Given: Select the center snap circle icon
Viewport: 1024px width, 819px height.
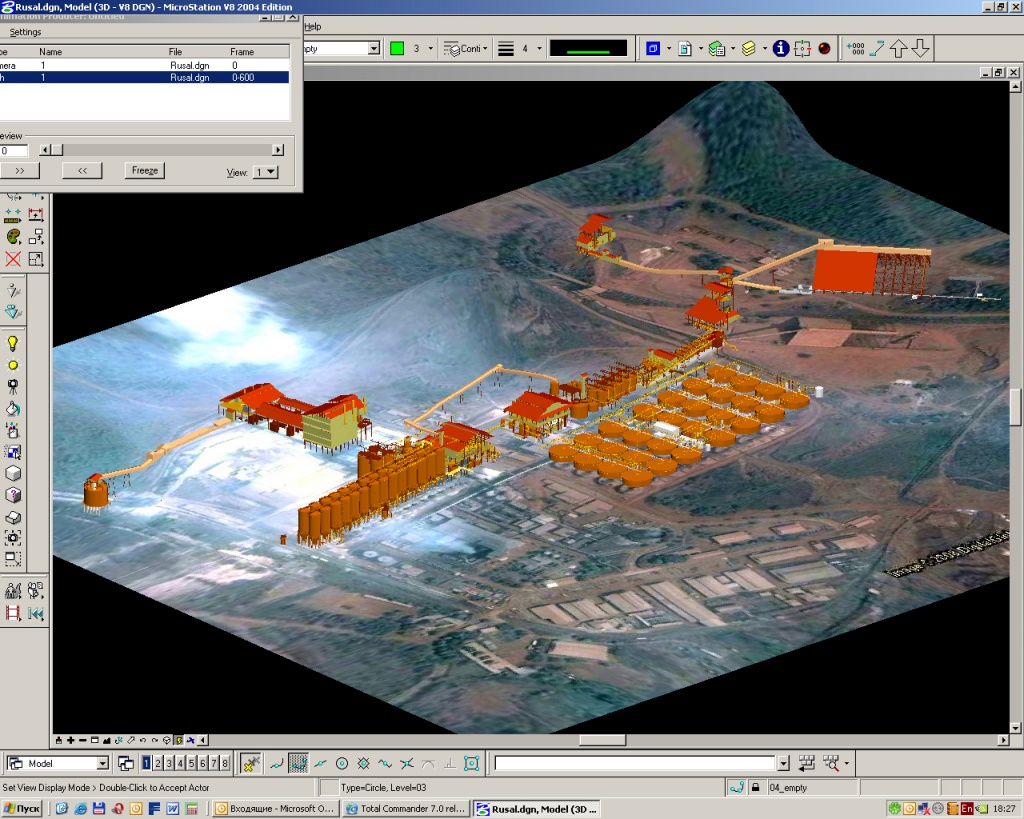Looking at the screenshot, I should (342, 763).
